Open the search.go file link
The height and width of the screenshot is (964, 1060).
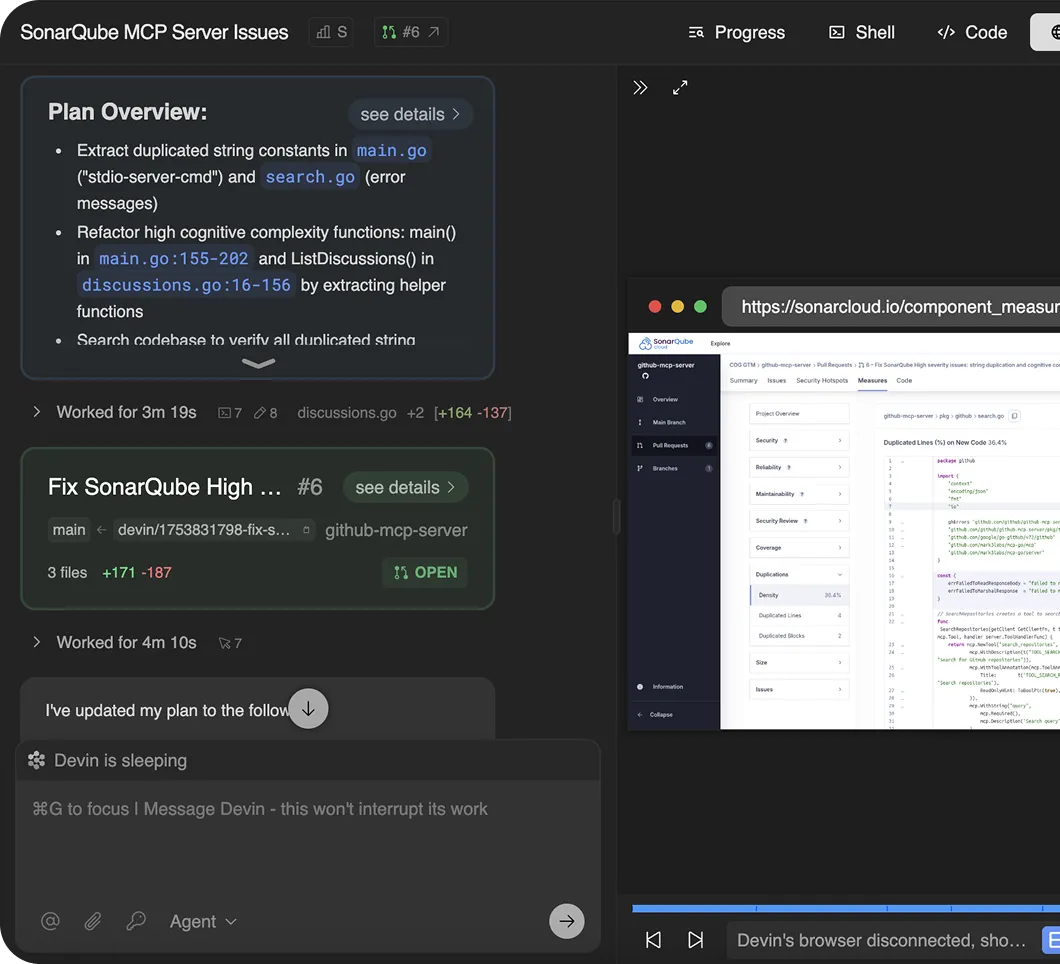(310, 177)
